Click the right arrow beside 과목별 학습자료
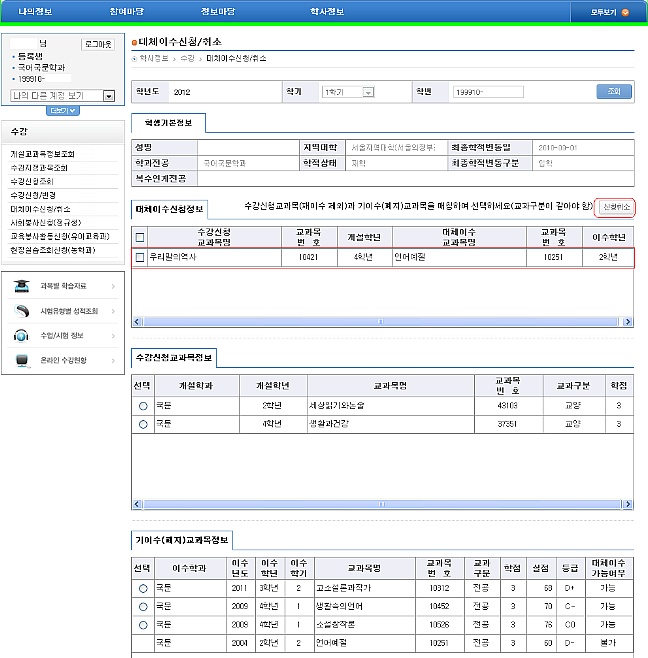This screenshot has height=658, width=648. pos(112,287)
